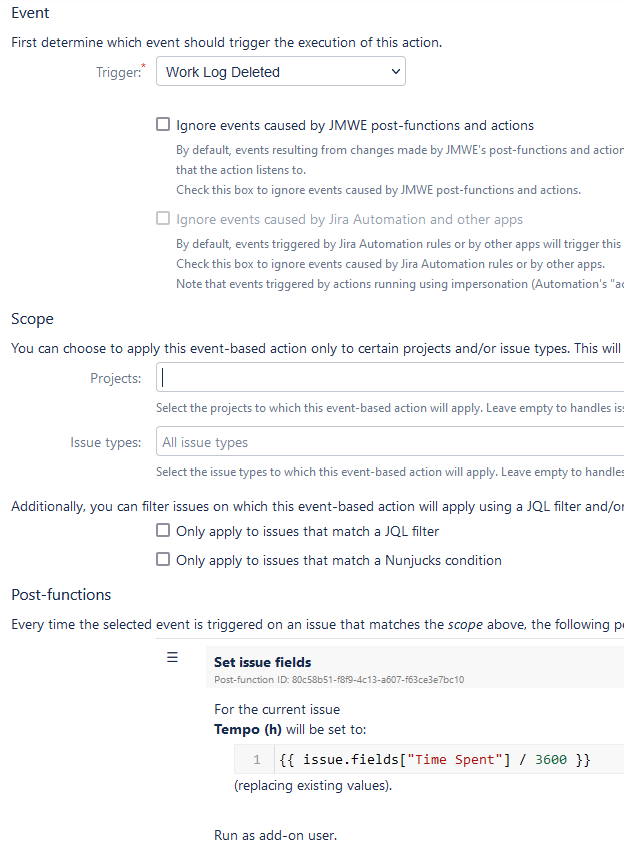Click the Only apply to JQL filter label
624x852 pixels.
(308, 531)
